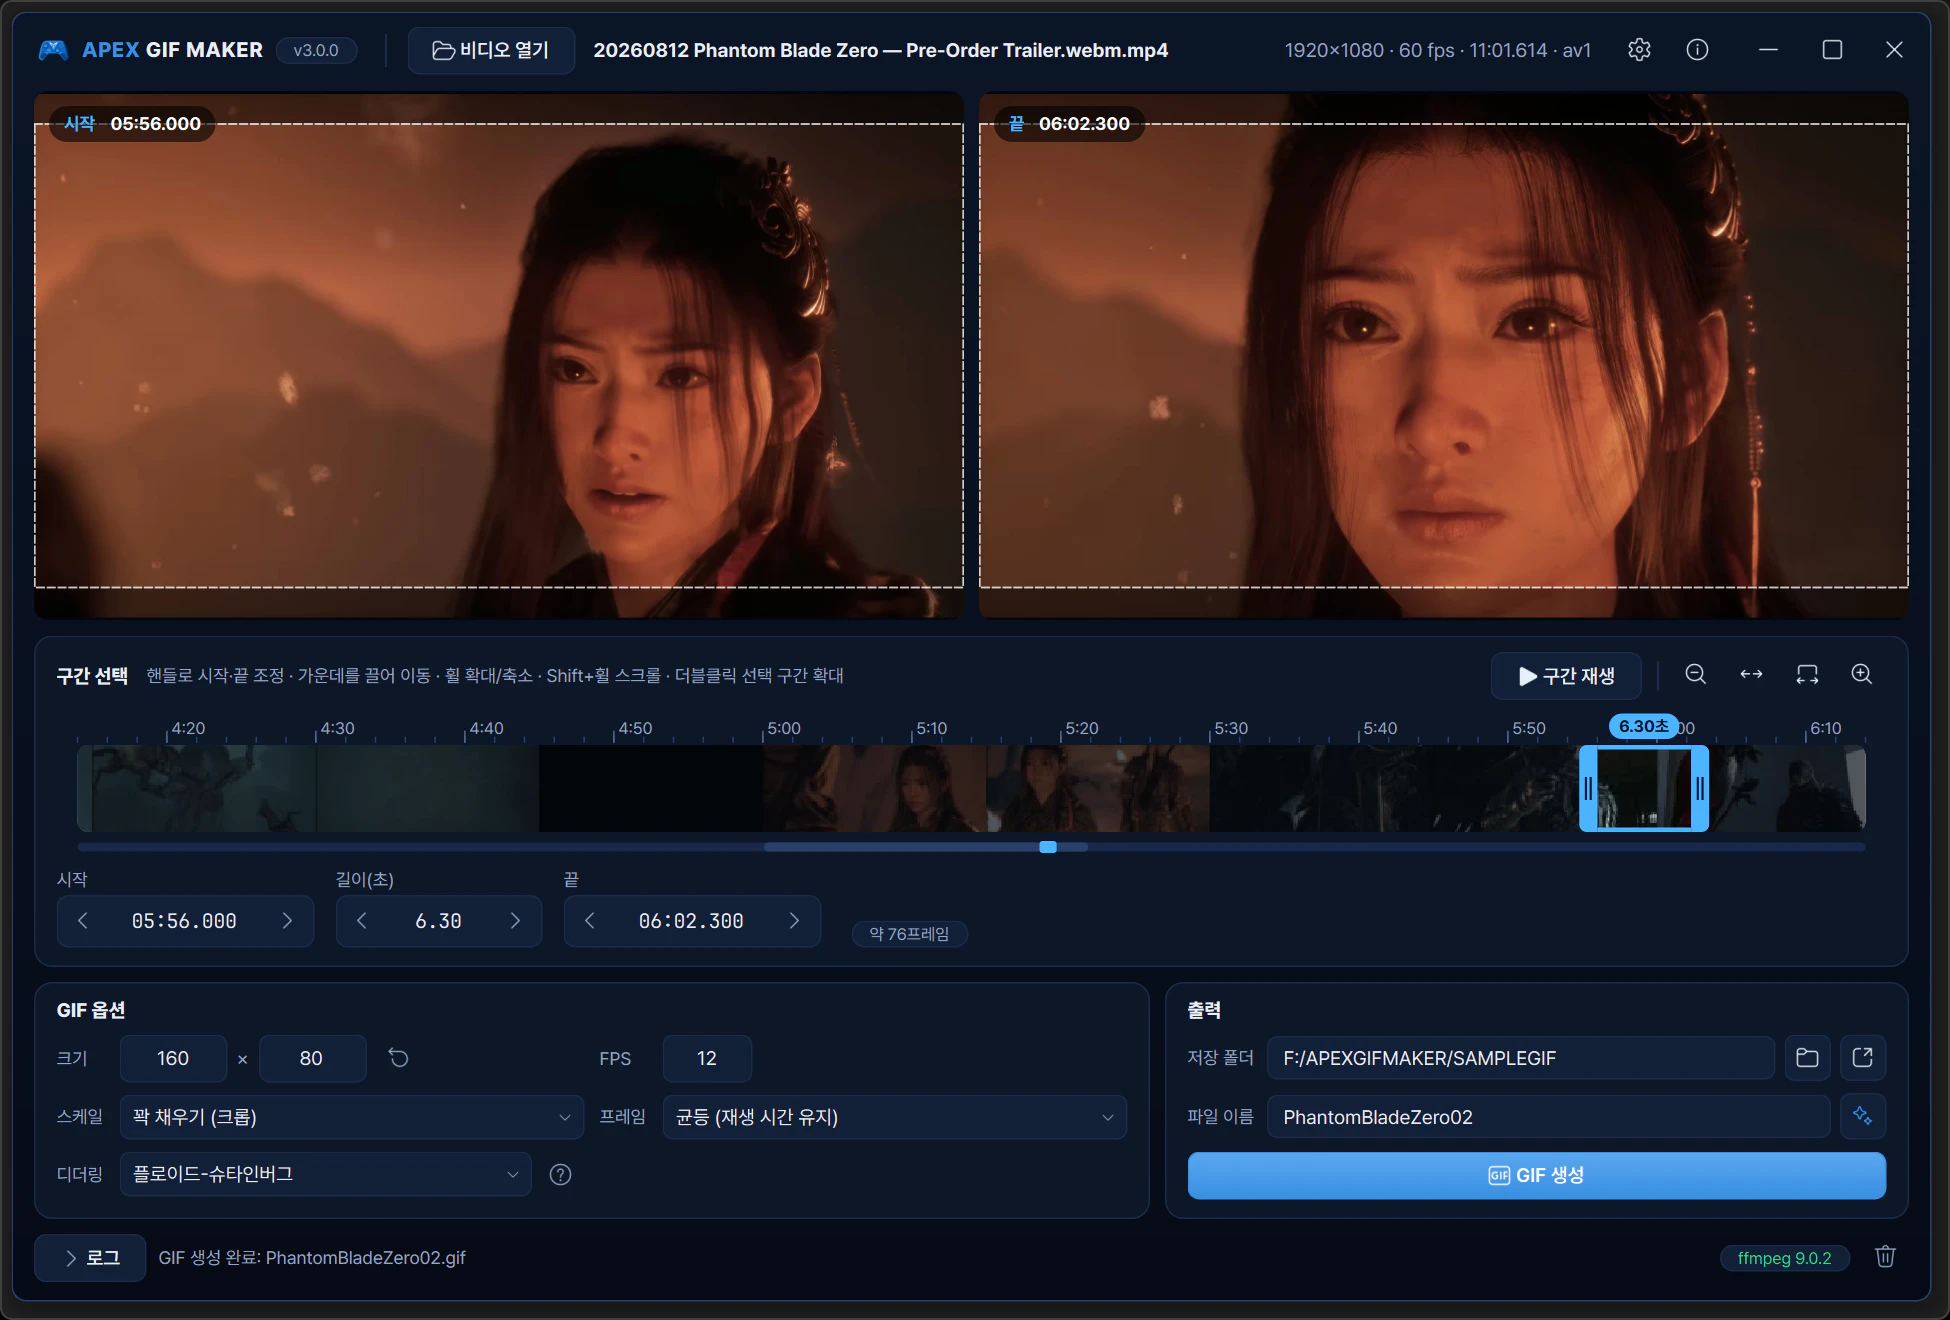Open the info icon in title bar
This screenshot has height=1320, width=1950.
pyautogui.click(x=1697, y=50)
